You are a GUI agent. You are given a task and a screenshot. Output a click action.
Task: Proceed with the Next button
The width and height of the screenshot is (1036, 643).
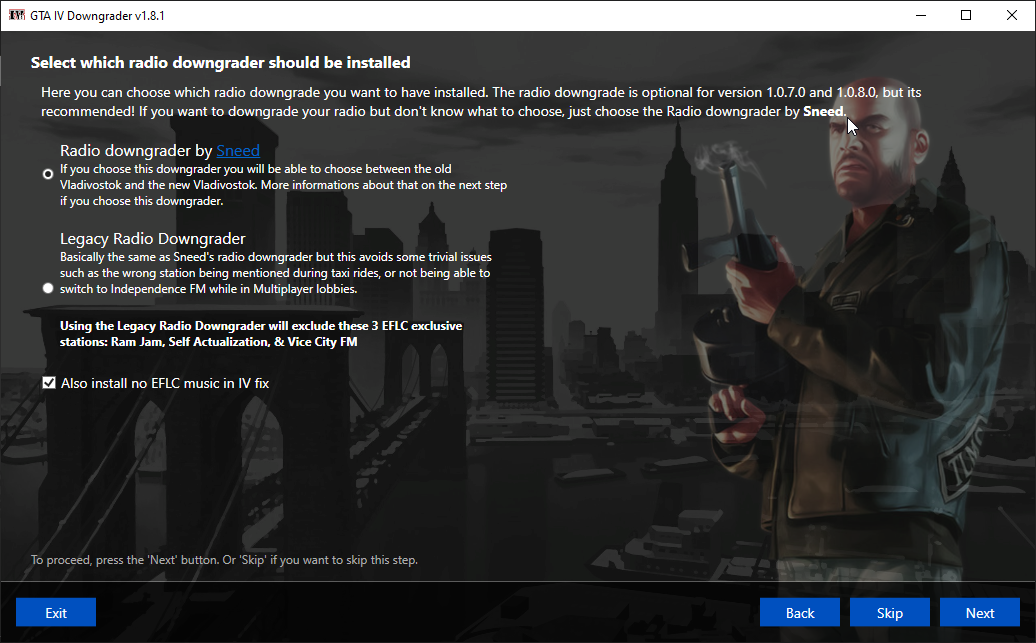tap(980, 613)
